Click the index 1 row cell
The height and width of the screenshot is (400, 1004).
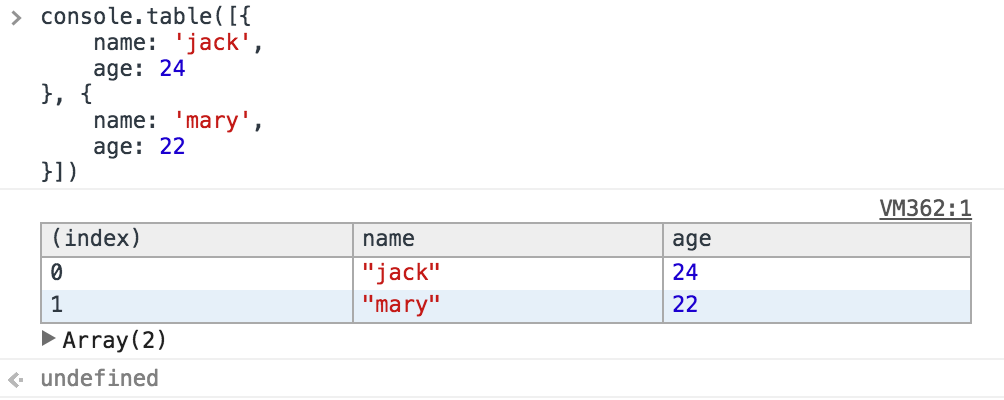click(197, 305)
